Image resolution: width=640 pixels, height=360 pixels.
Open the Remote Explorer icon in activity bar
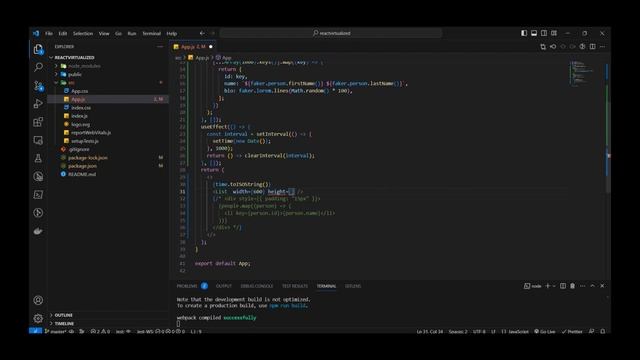point(38,140)
